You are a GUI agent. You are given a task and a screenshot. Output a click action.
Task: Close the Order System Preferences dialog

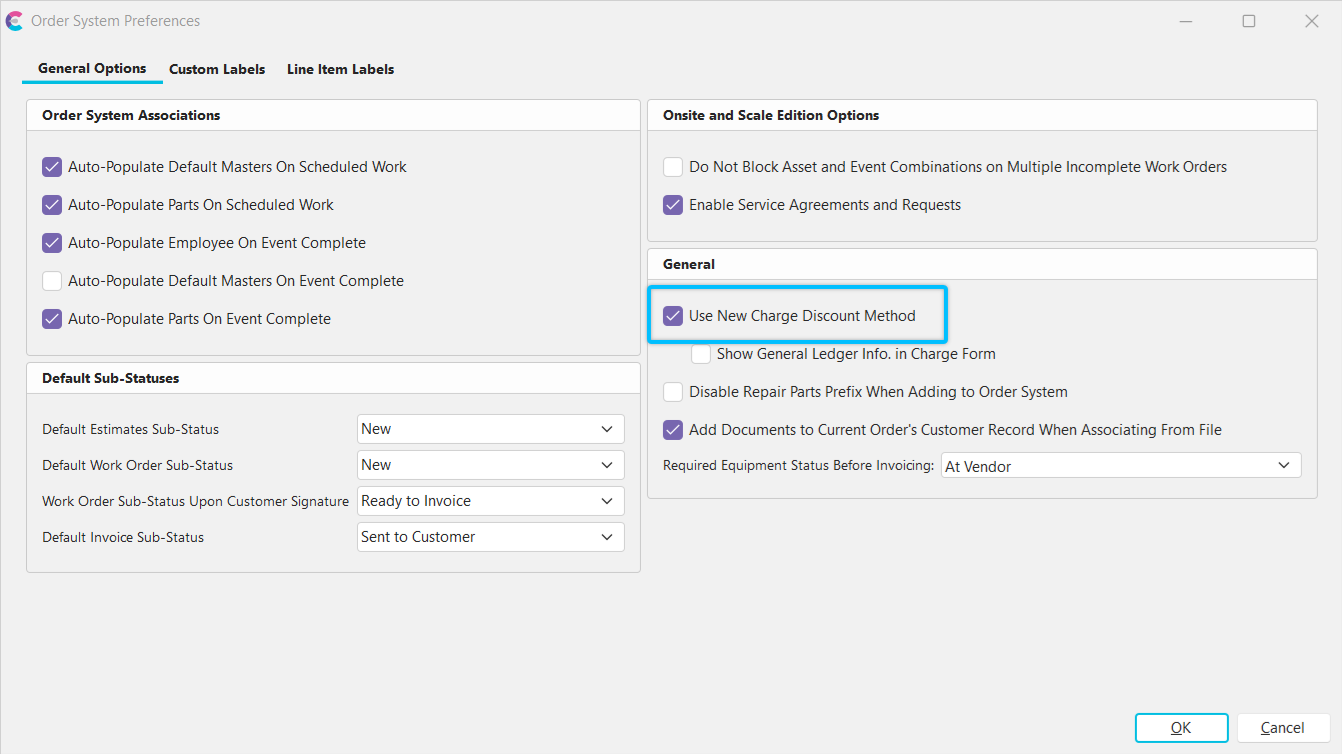click(x=1312, y=21)
